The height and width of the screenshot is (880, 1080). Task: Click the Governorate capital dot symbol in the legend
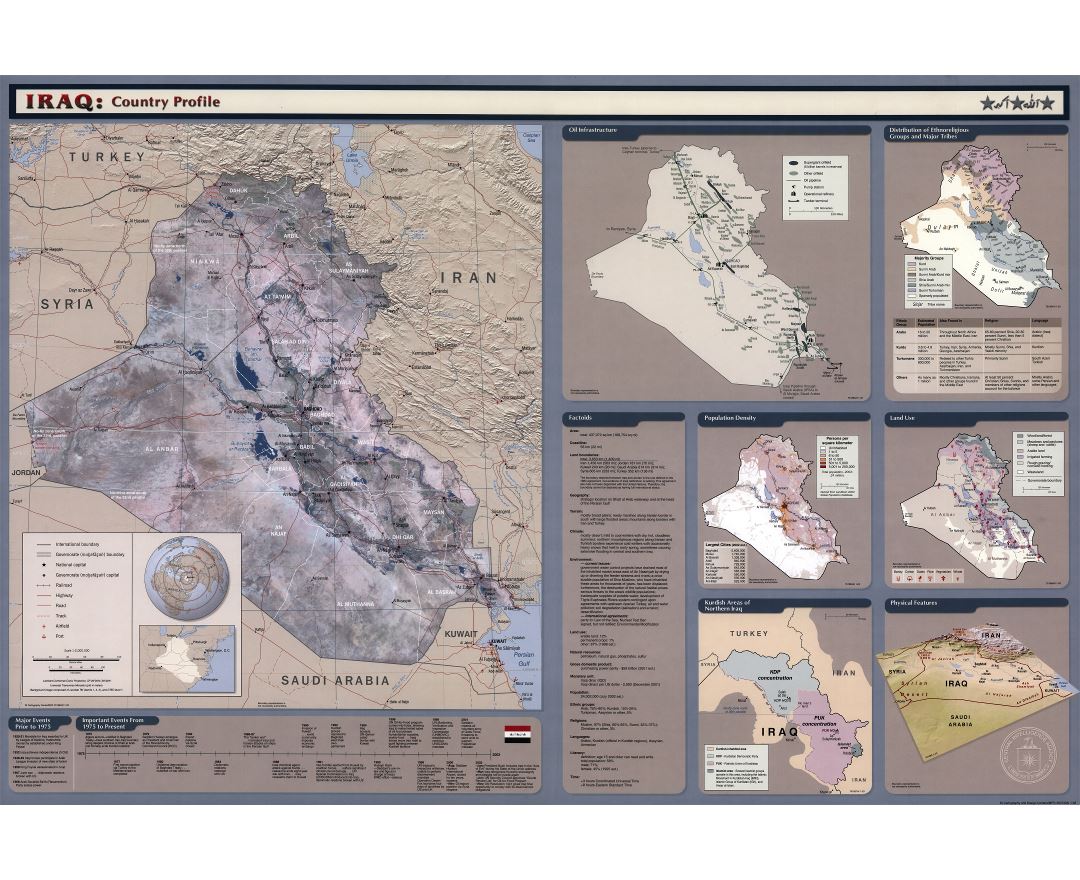pyautogui.click(x=44, y=574)
